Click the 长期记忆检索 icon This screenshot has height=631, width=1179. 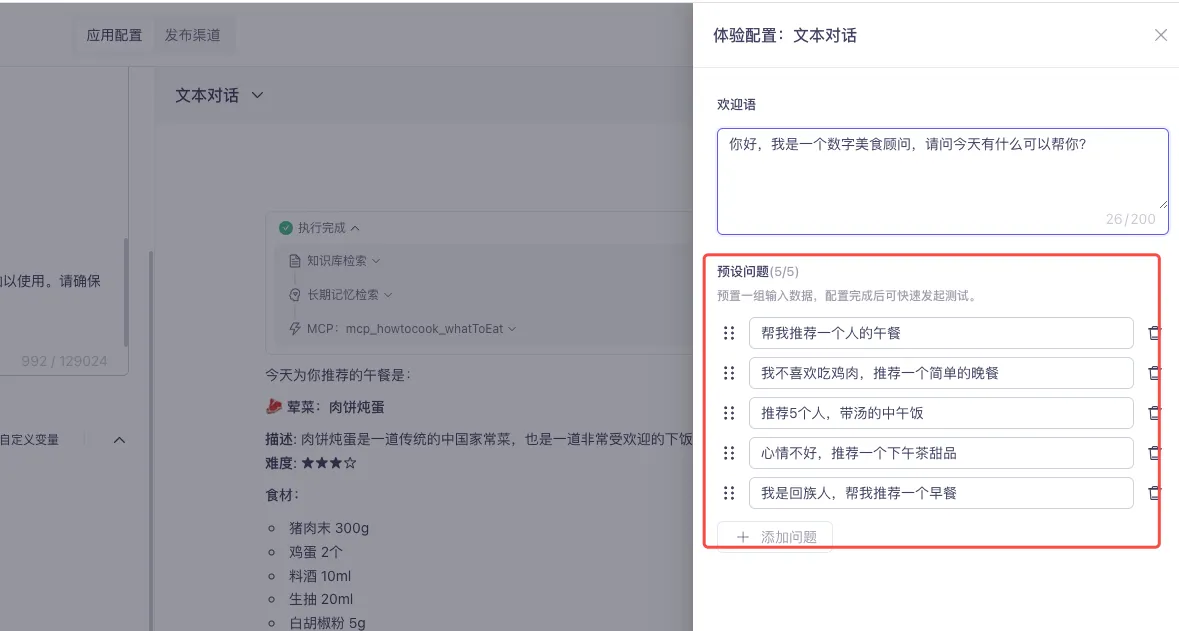click(295, 295)
